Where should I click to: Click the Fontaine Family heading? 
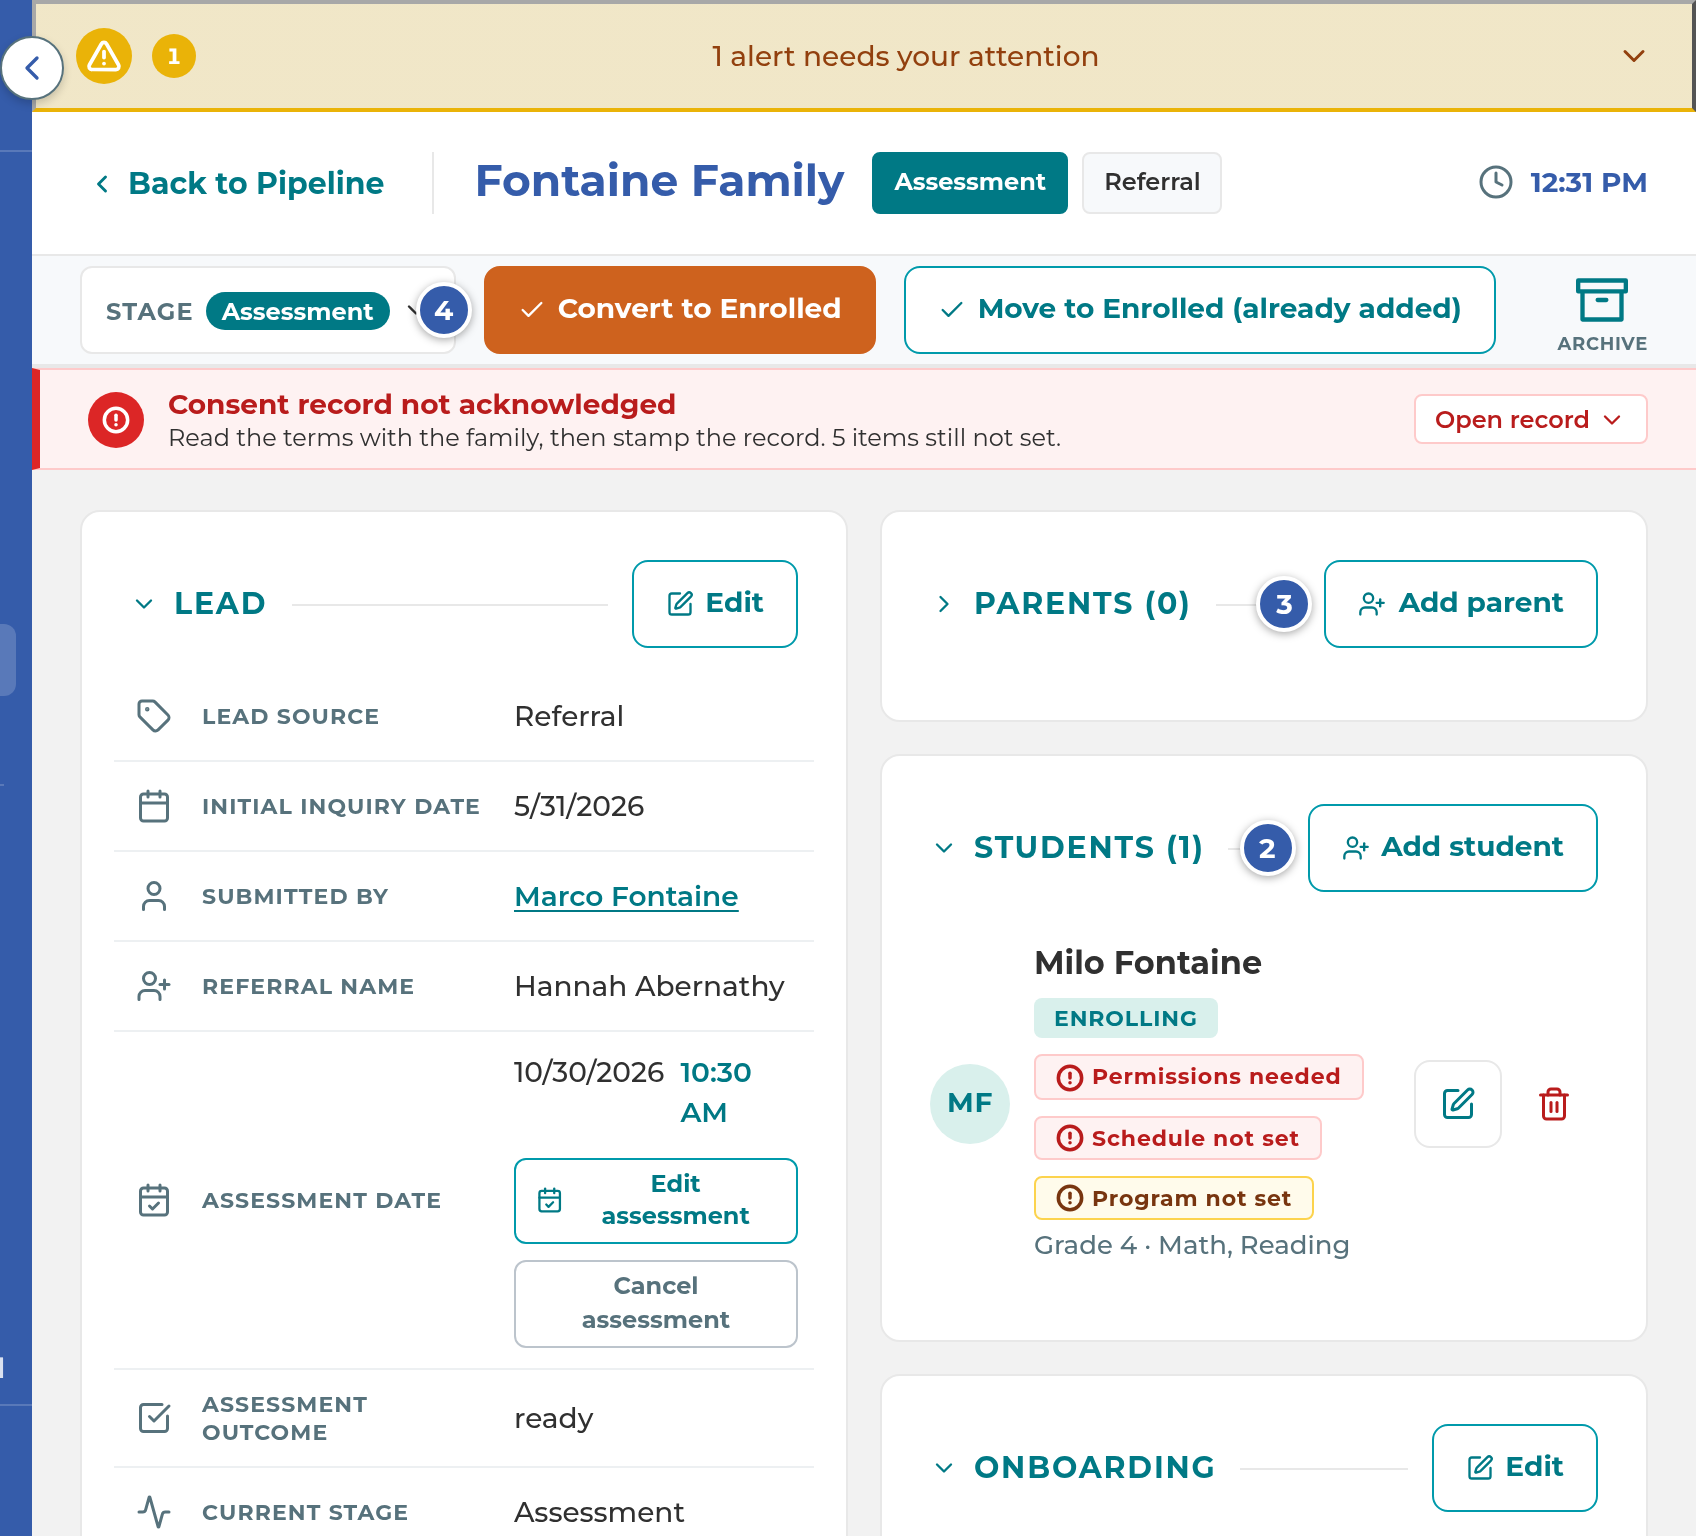click(659, 182)
